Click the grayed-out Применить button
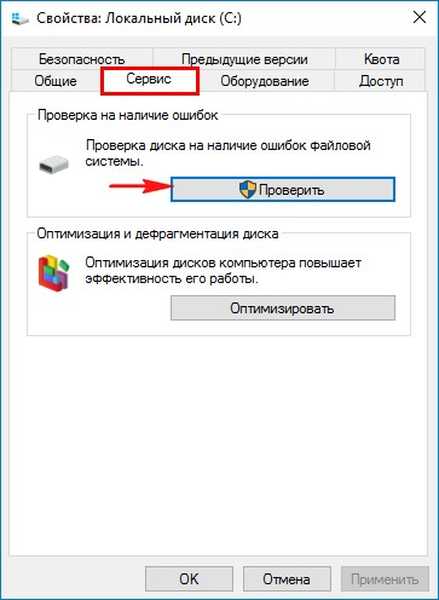Image resolution: width=439 pixels, height=600 pixels. pos(385,578)
